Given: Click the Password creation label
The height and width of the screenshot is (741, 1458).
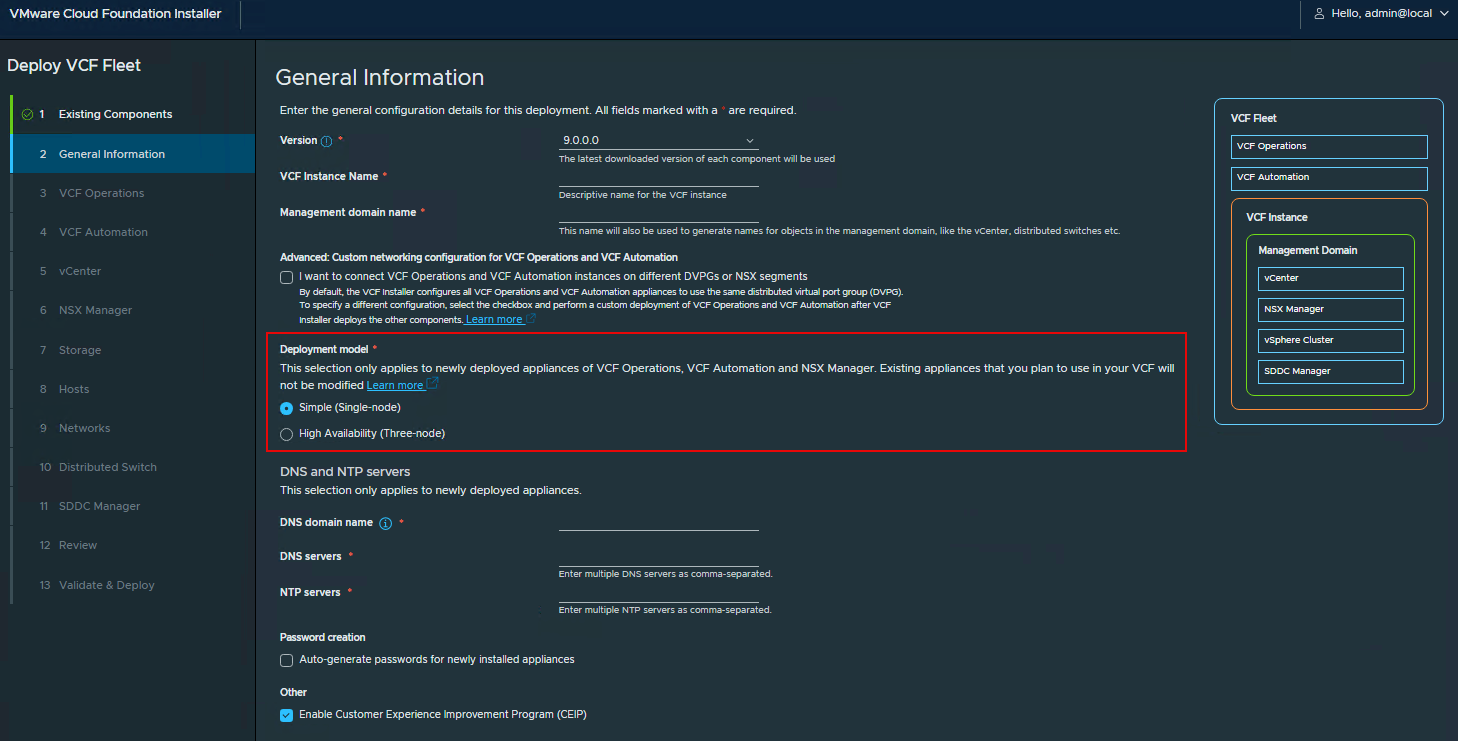Looking at the screenshot, I should 323,637.
